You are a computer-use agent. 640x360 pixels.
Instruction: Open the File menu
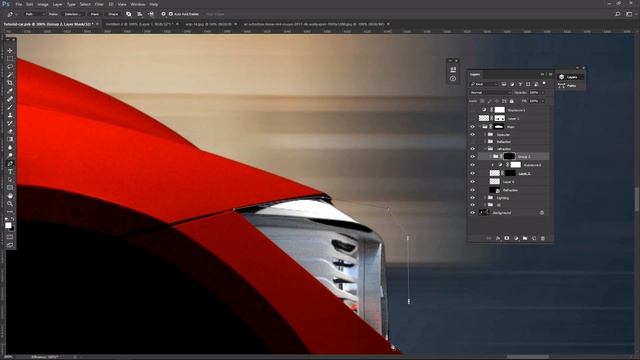(x=18, y=4)
